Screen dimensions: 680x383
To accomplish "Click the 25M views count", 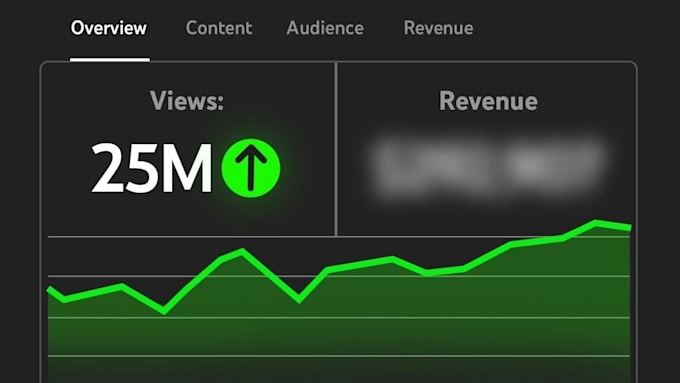I will (x=152, y=168).
